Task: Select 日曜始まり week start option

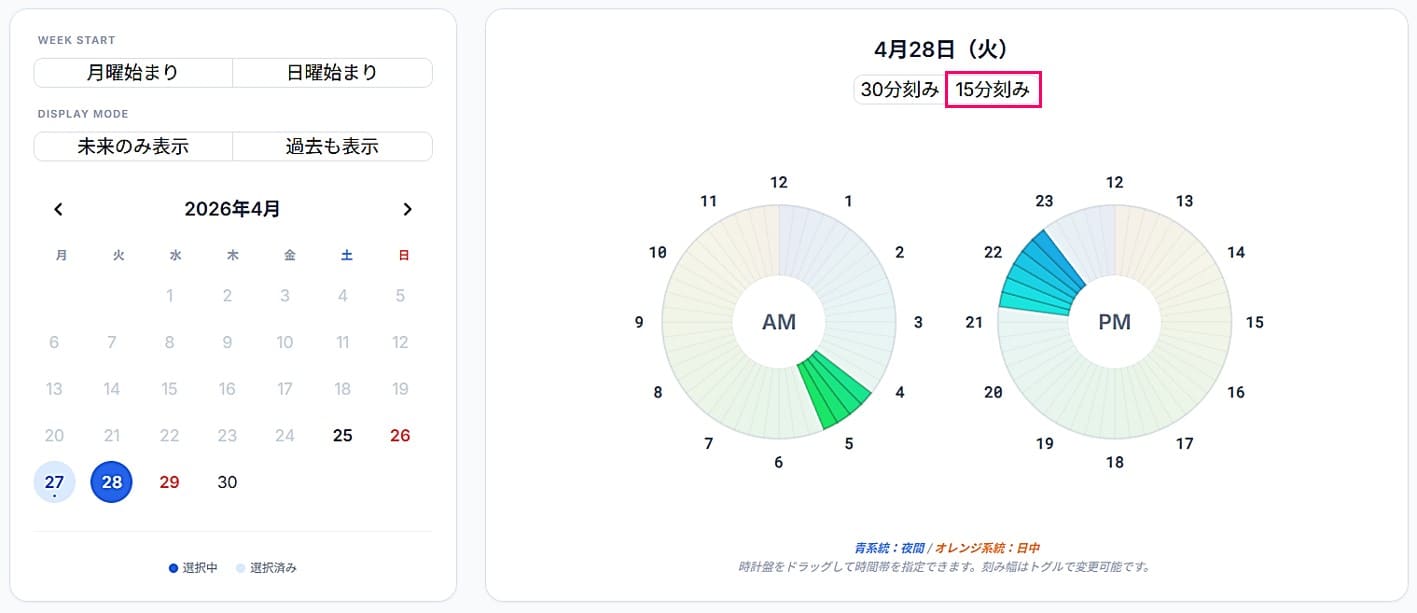Action: (332, 73)
